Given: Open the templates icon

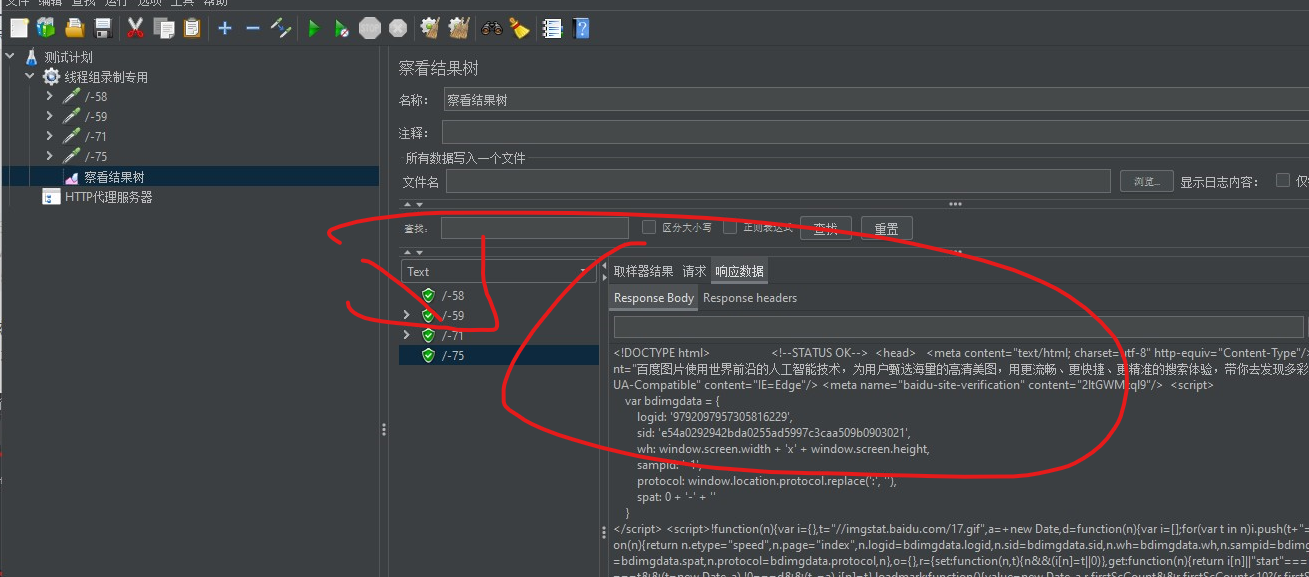Looking at the screenshot, I should (46, 29).
